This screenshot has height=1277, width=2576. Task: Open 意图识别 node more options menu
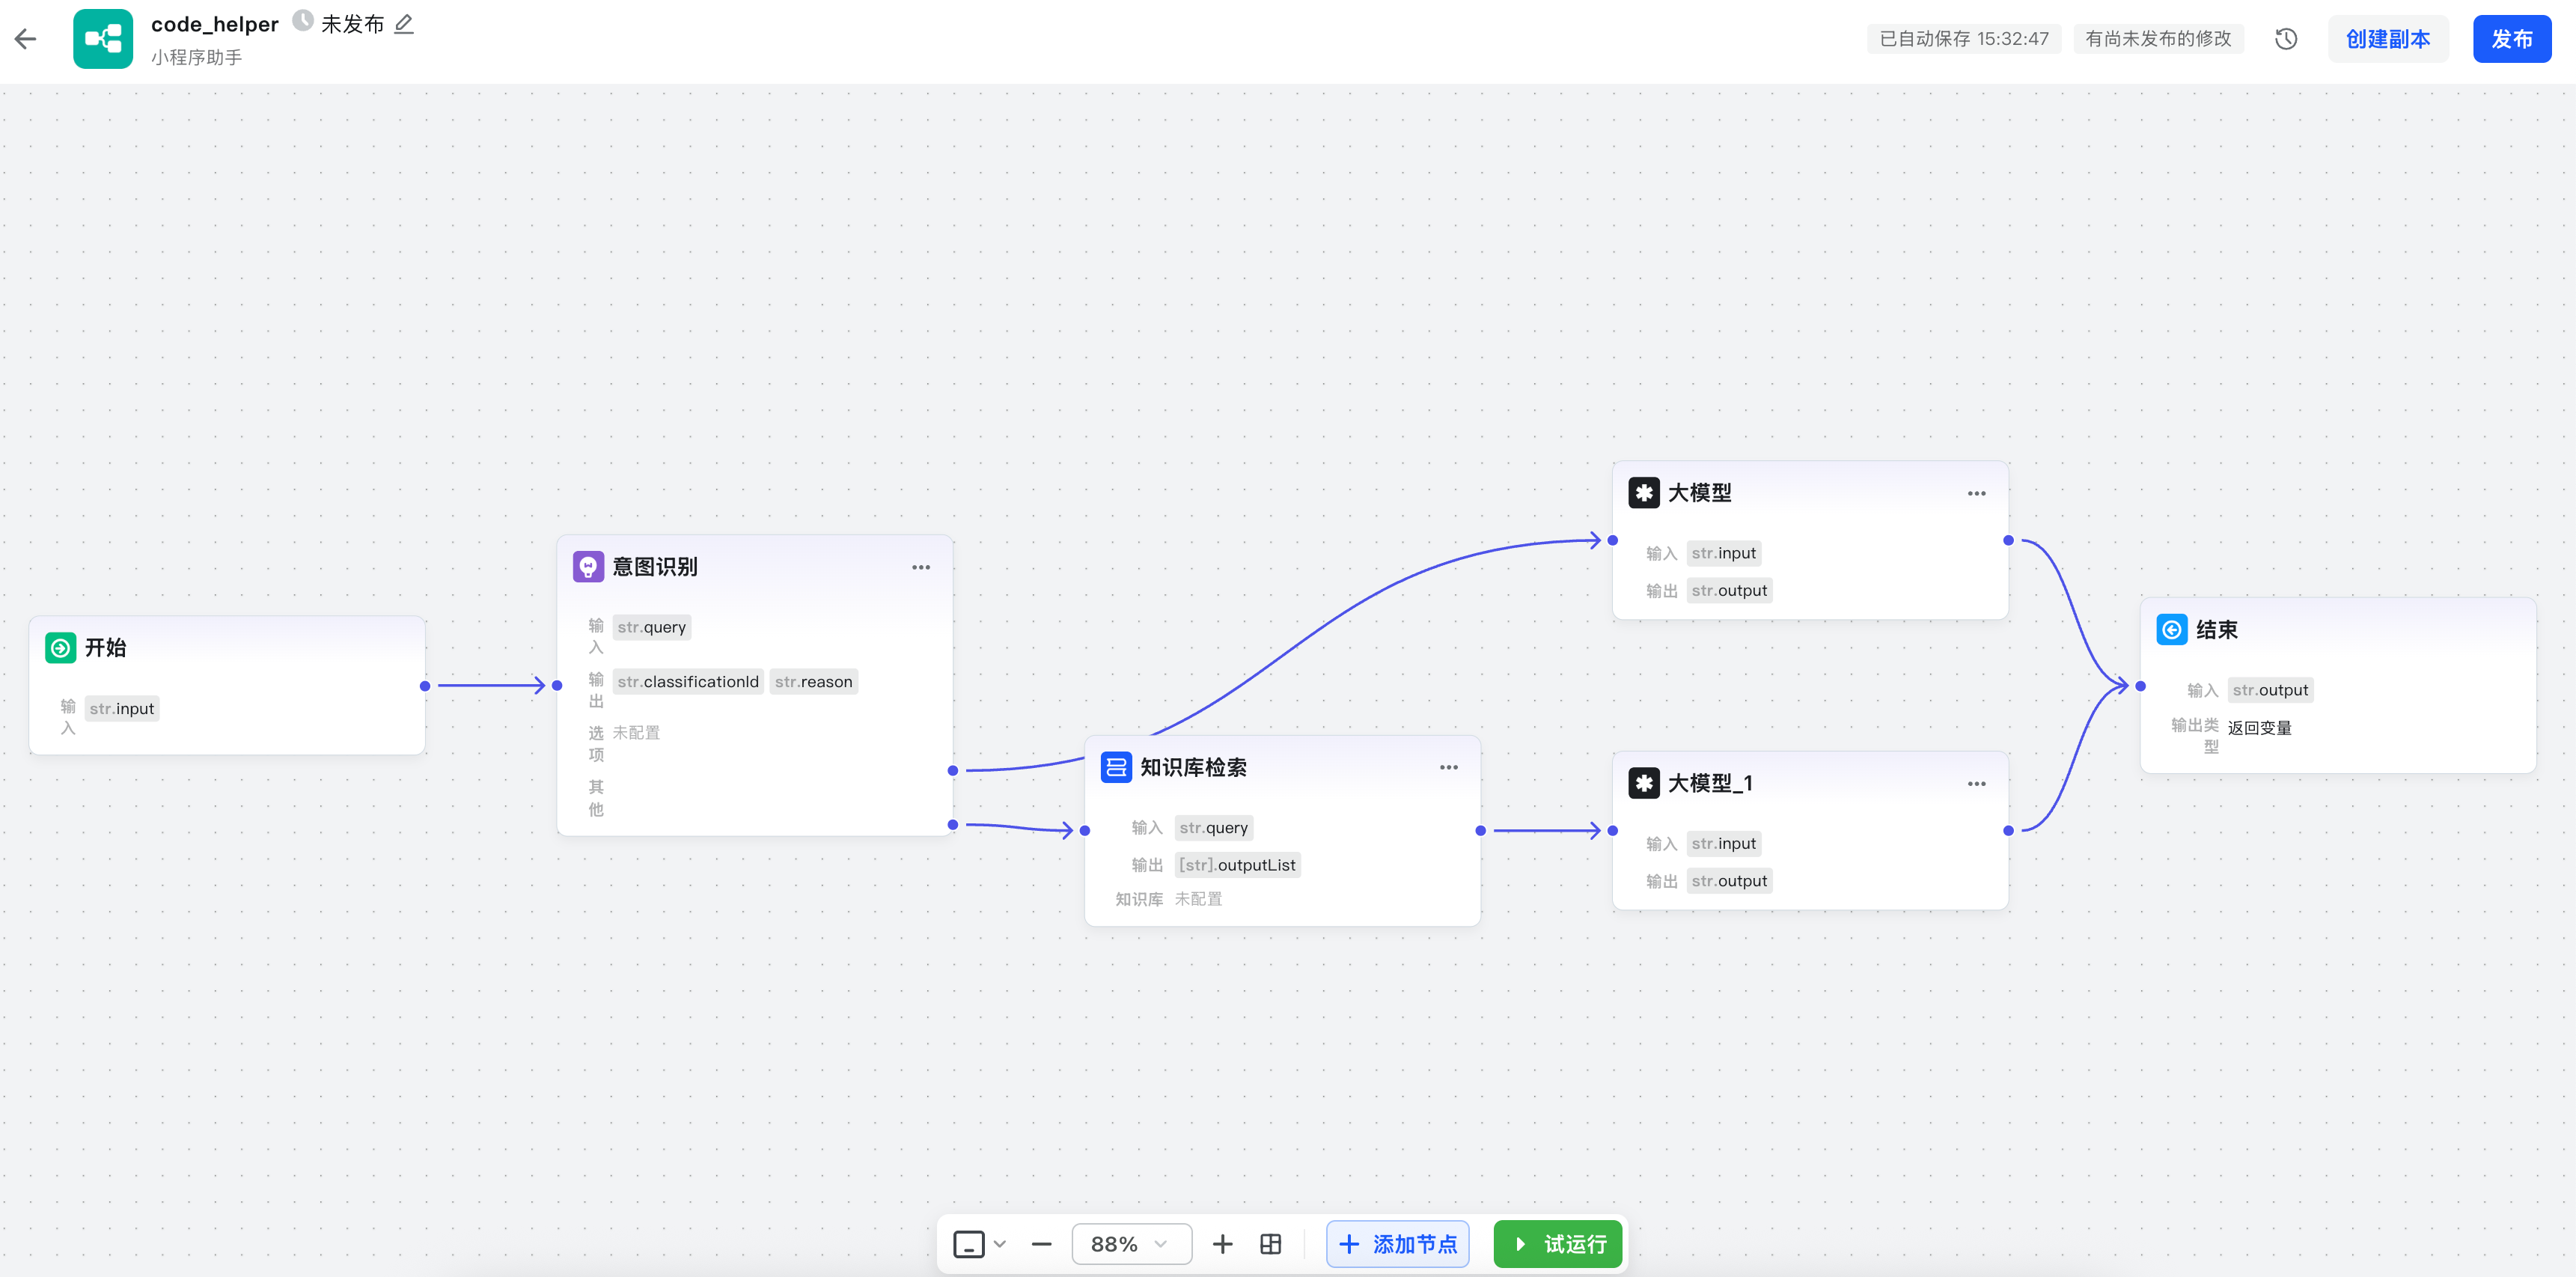(x=921, y=567)
